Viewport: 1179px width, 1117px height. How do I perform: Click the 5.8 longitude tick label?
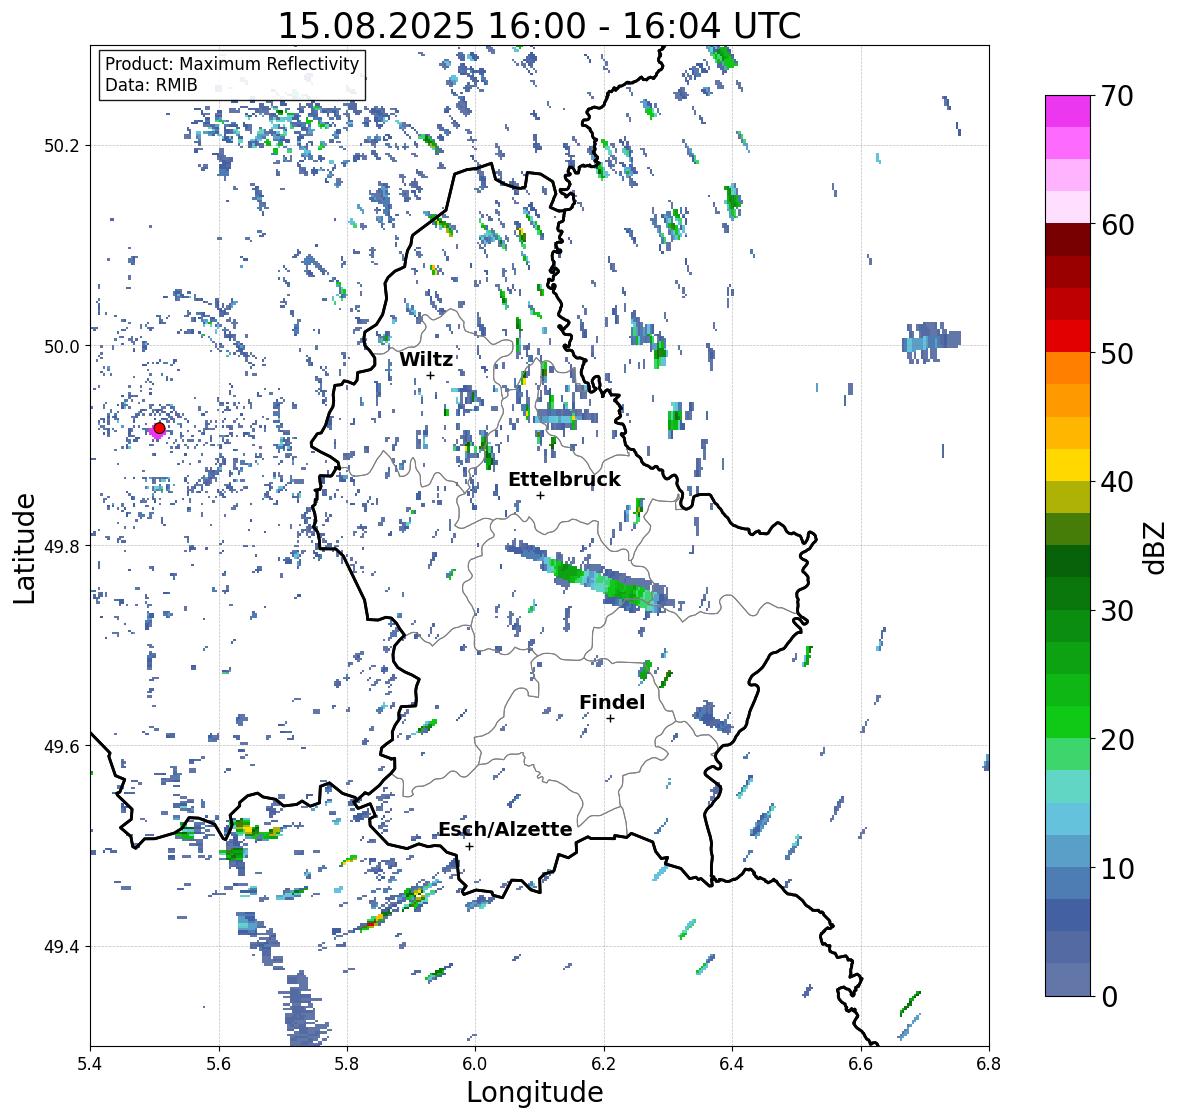coord(347,1064)
